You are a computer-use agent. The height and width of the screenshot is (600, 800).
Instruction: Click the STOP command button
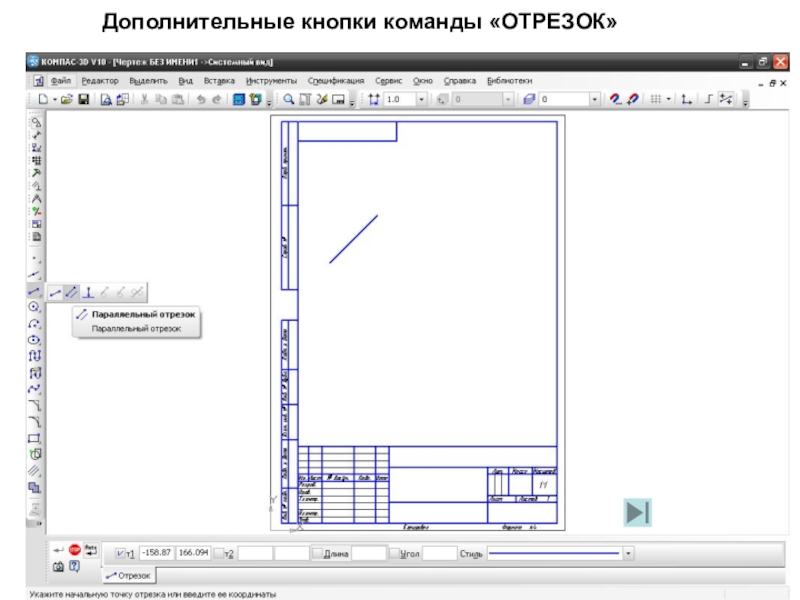74,550
